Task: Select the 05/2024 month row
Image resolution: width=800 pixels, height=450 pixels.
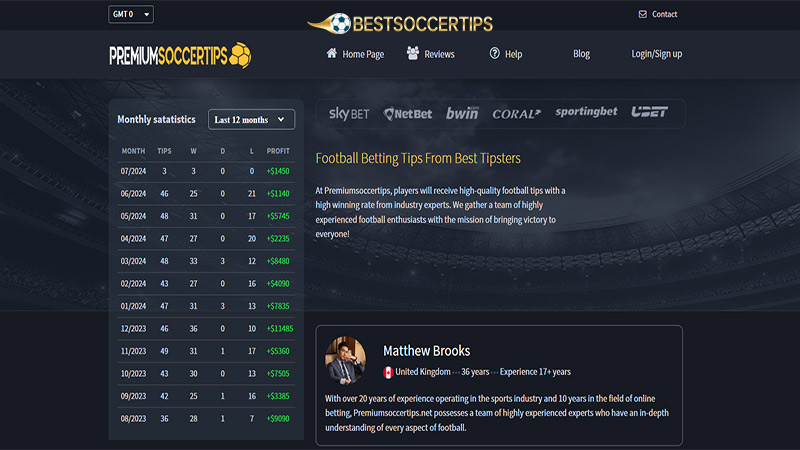Action: [206, 216]
